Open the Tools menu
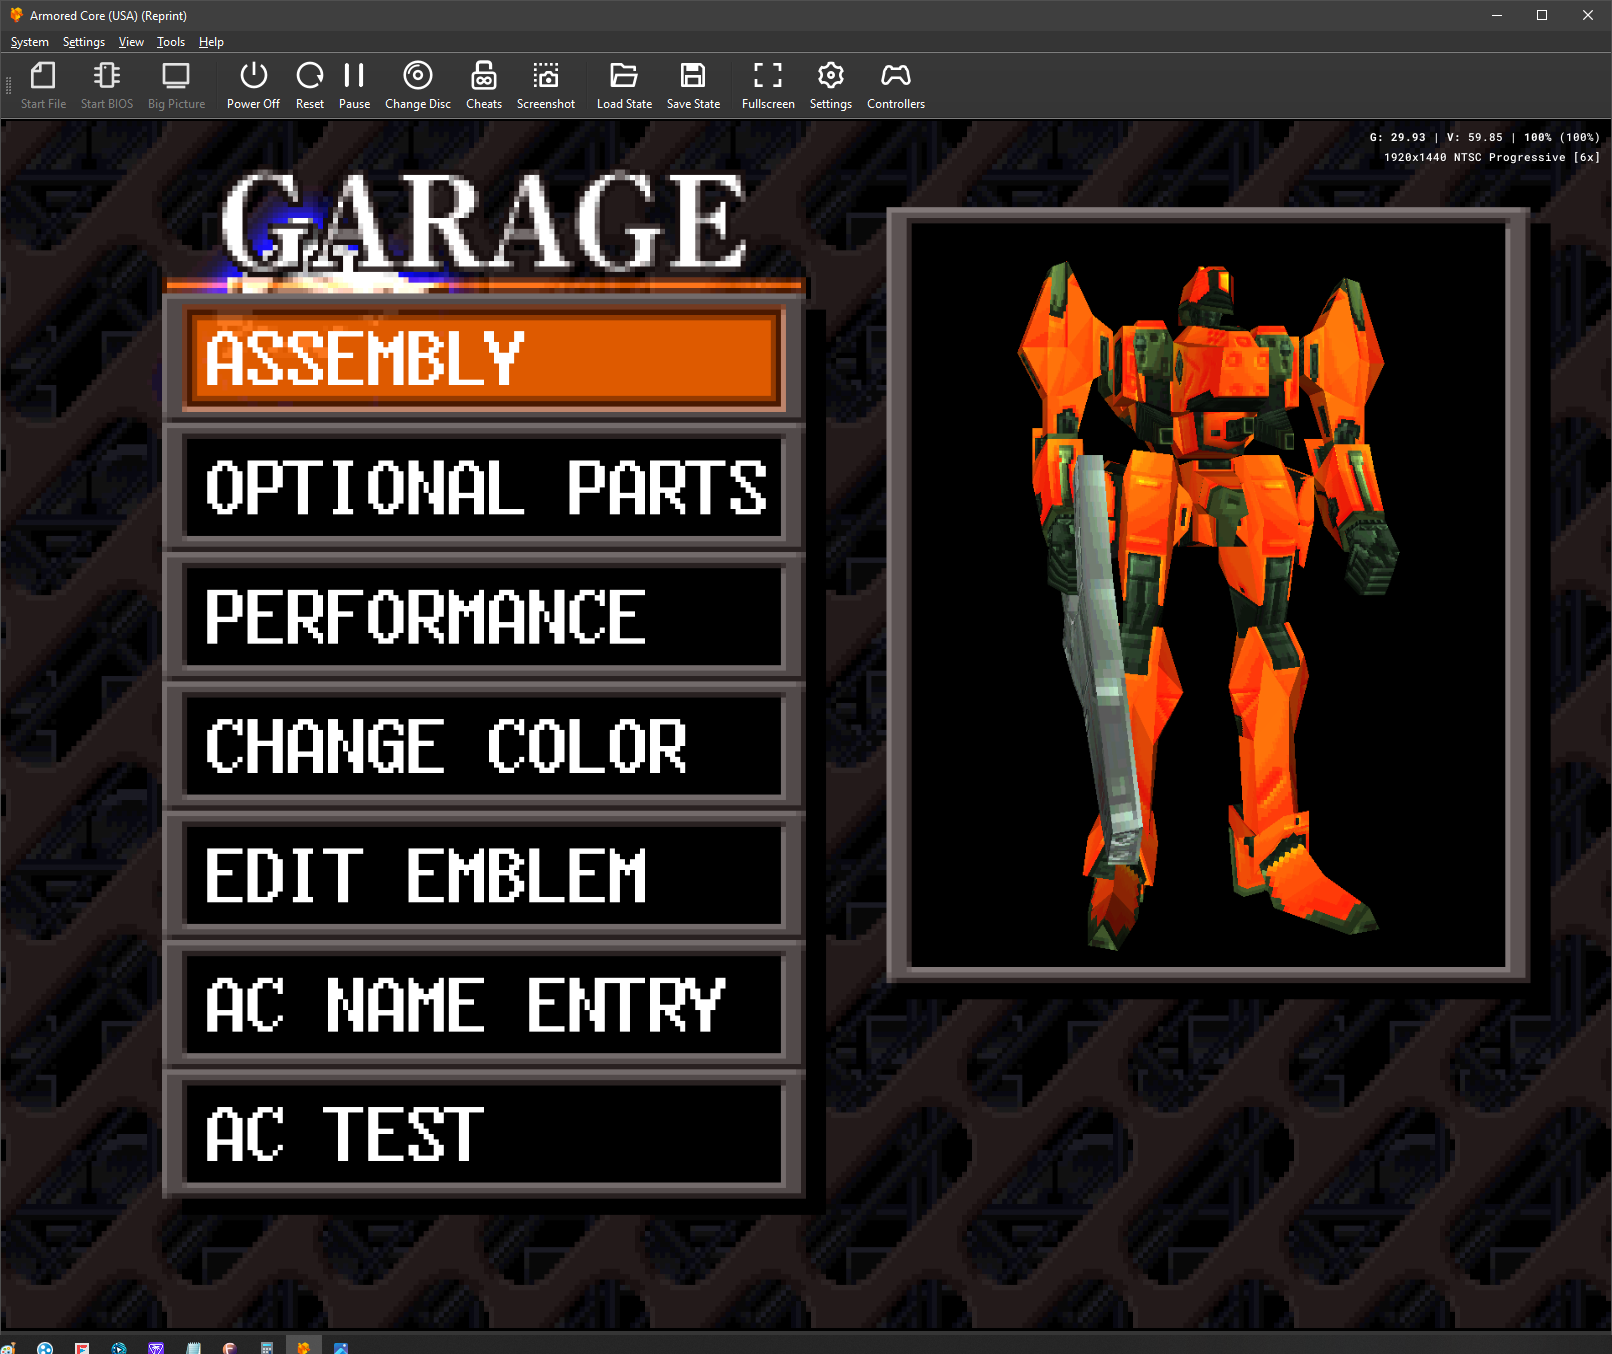This screenshot has width=1612, height=1354. [x=171, y=42]
